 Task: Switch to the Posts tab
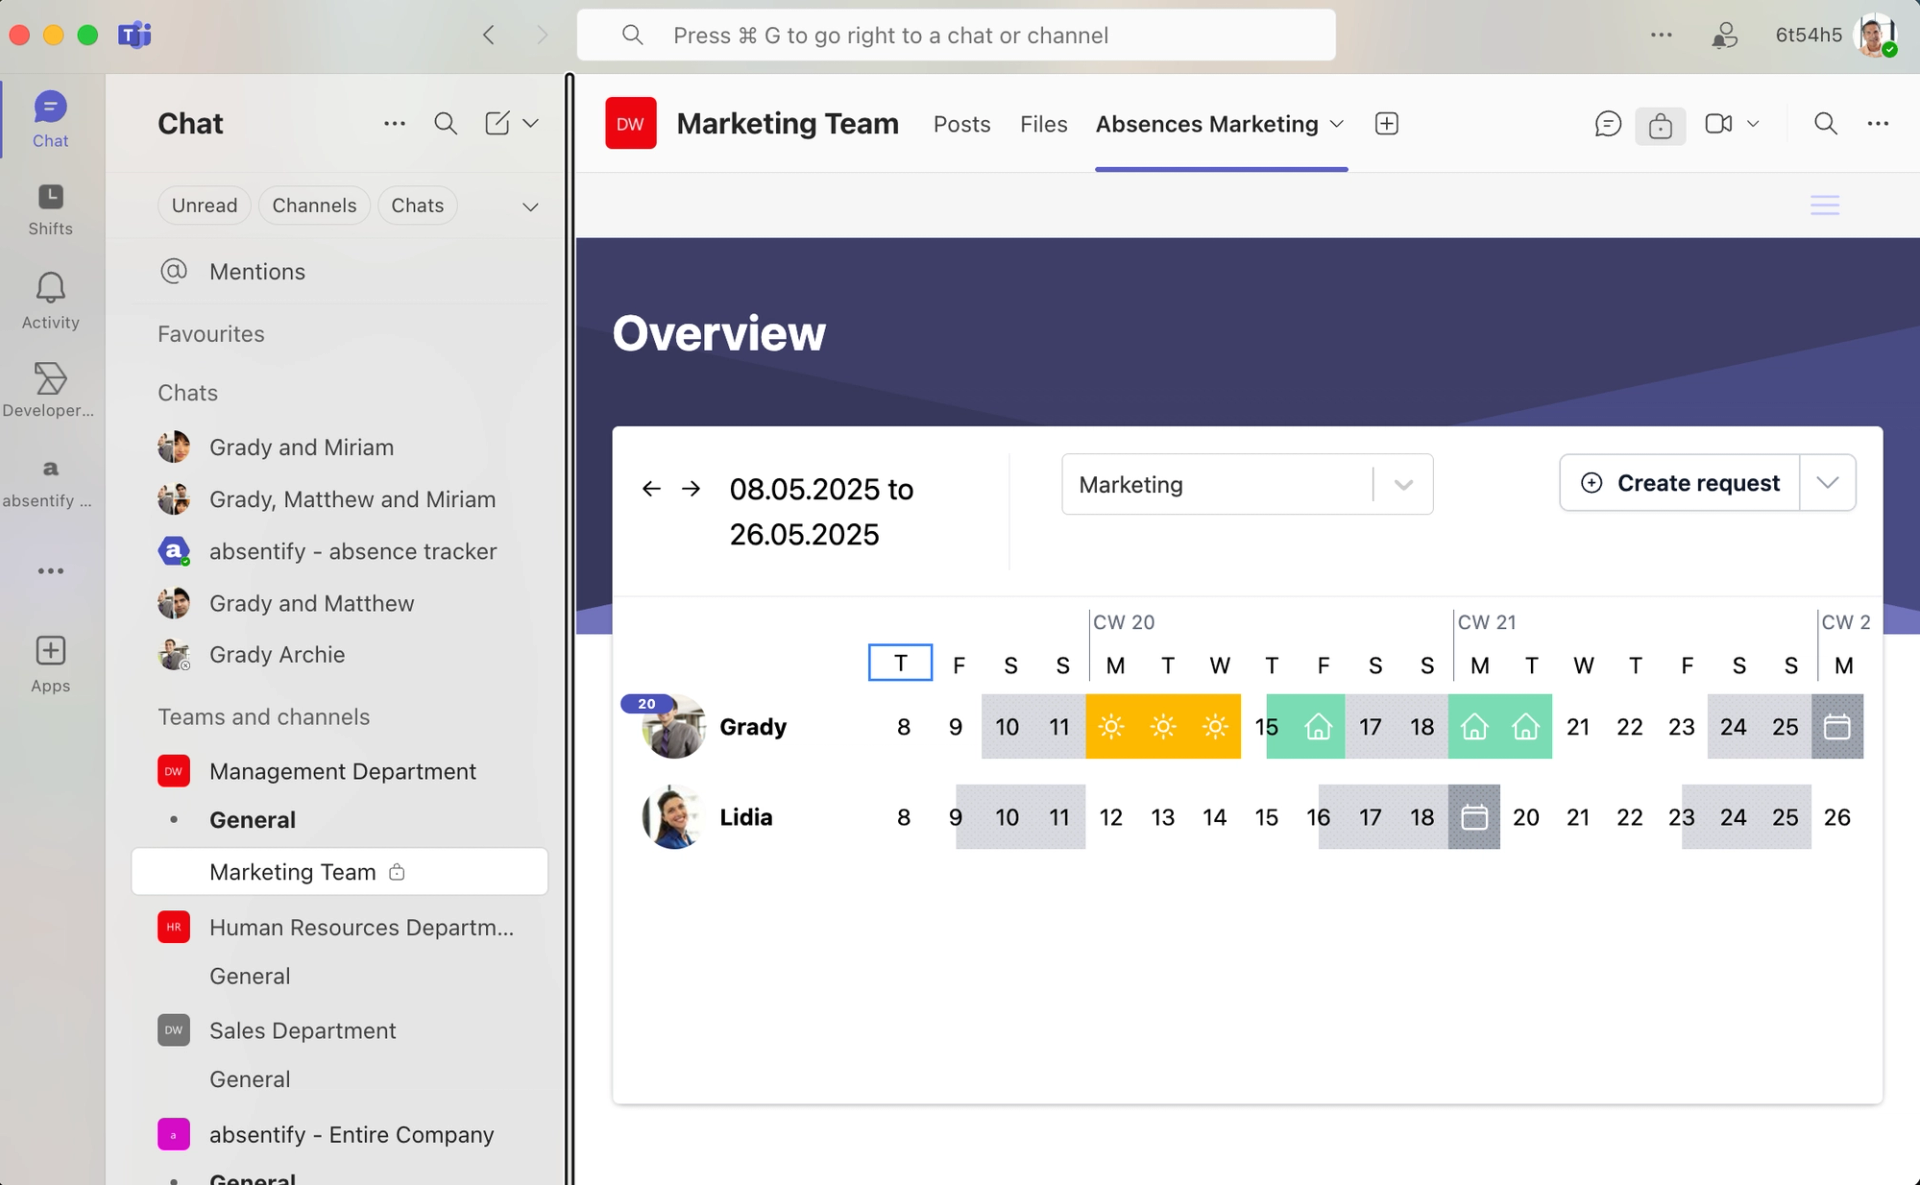pos(961,124)
